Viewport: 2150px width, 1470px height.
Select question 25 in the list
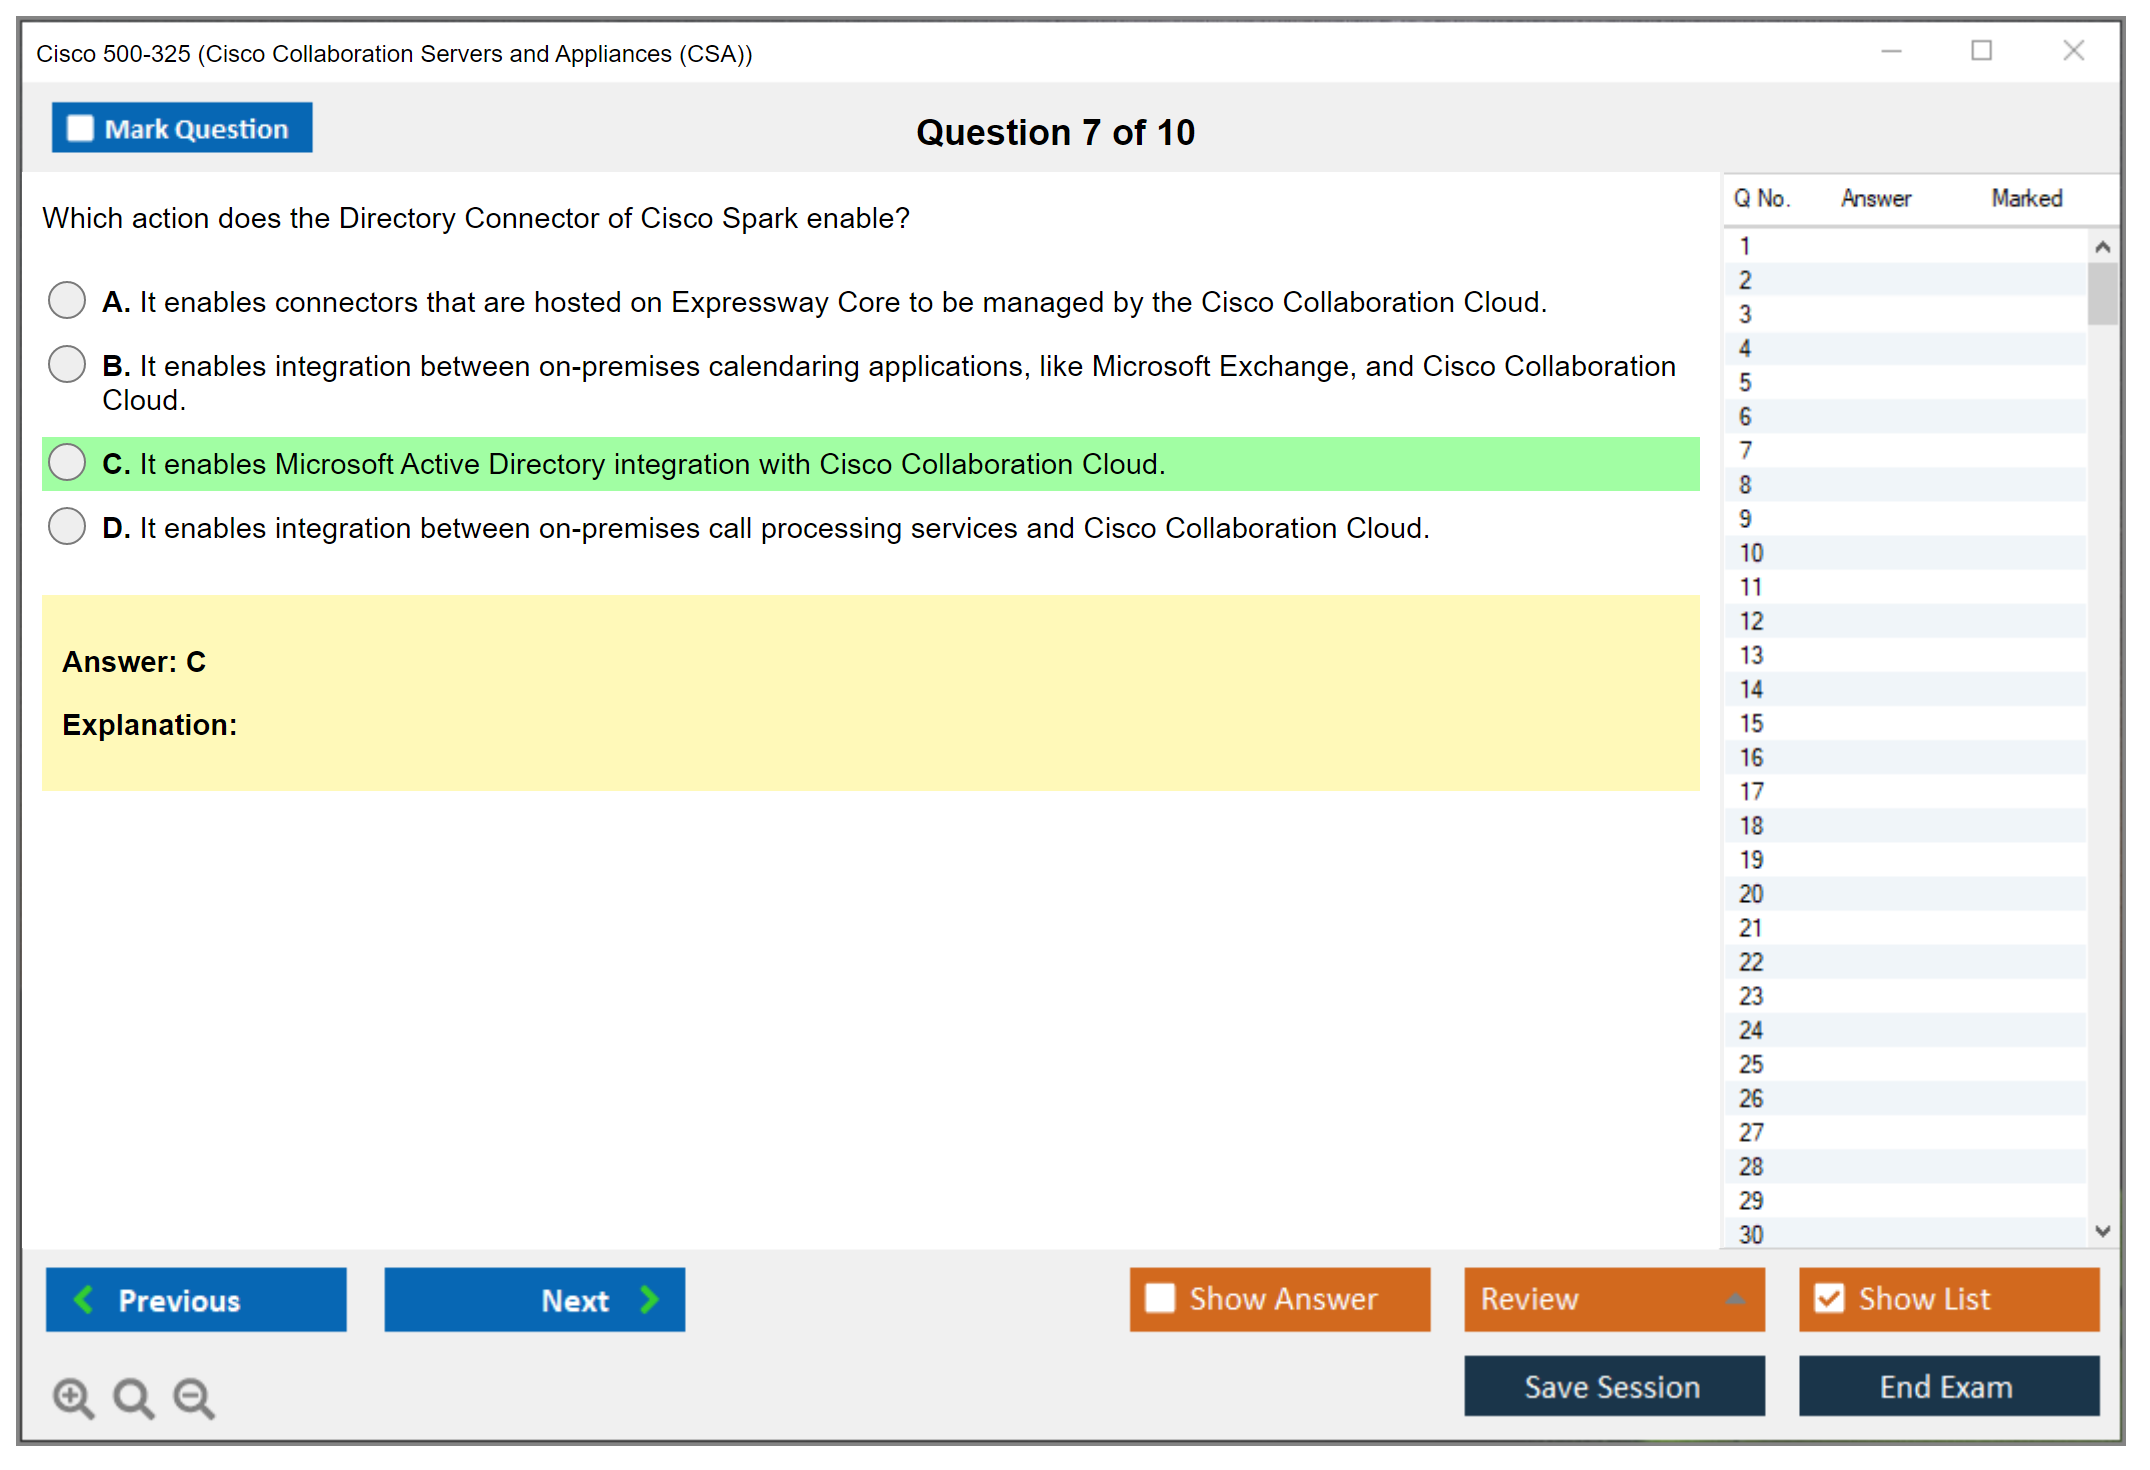point(1751,1064)
